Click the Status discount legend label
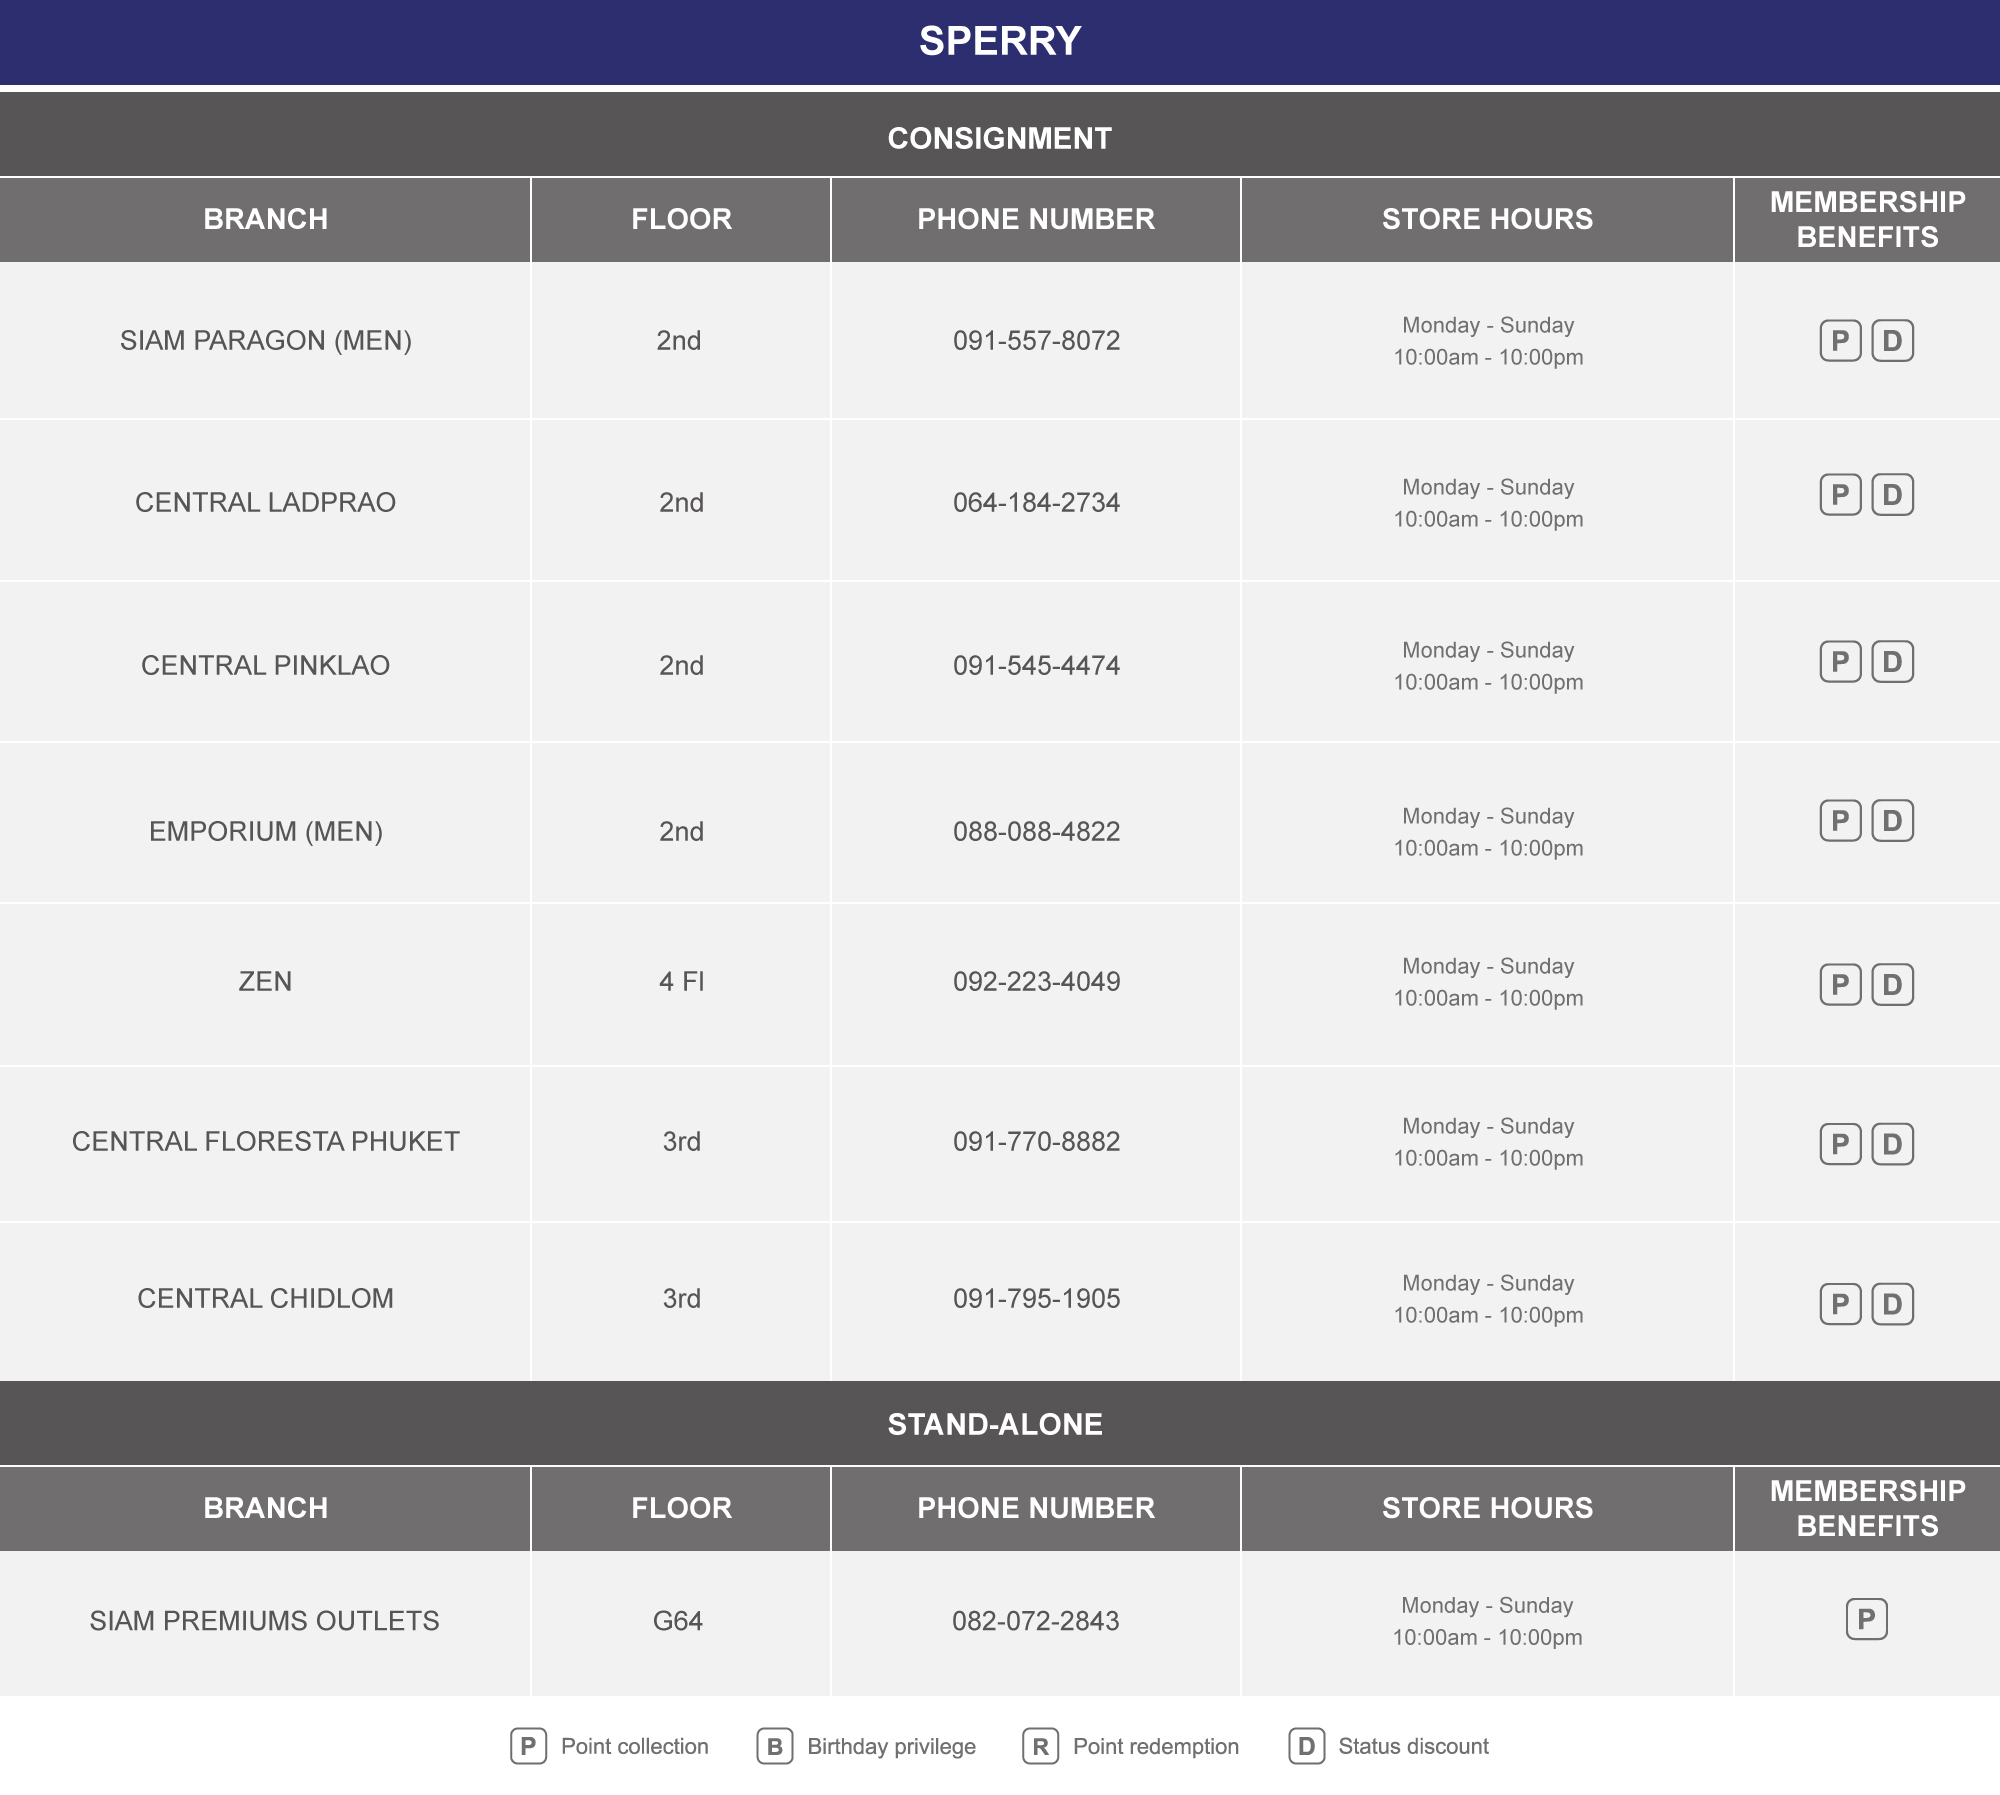This screenshot has width=2000, height=1795. (1413, 1746)
